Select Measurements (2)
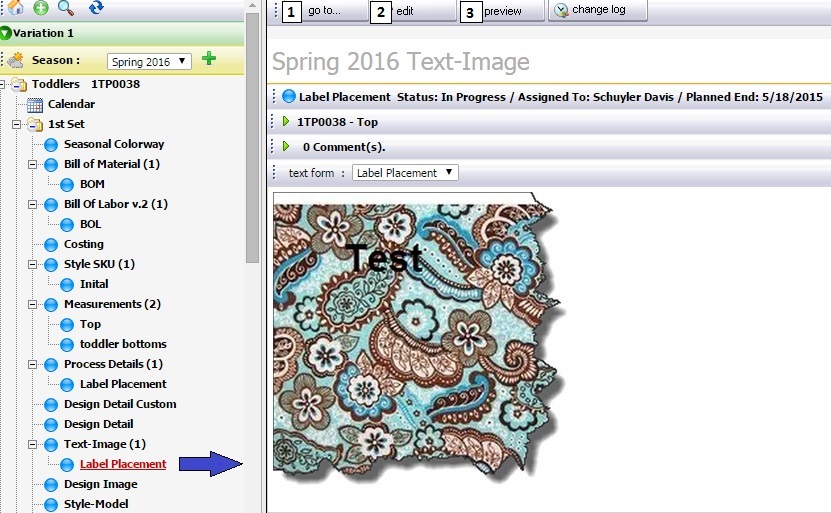 coord(112,304)
